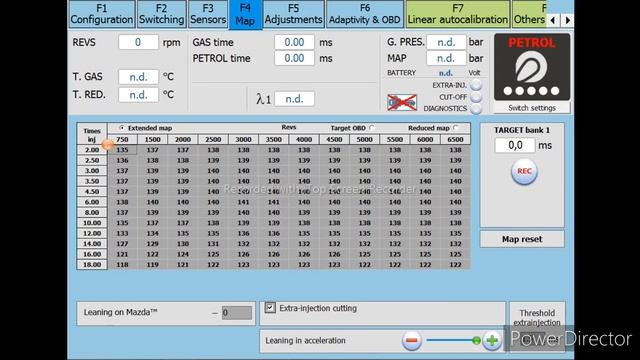Click the red minus leaning button
This screenshot has width=640, height=360.
411,340
